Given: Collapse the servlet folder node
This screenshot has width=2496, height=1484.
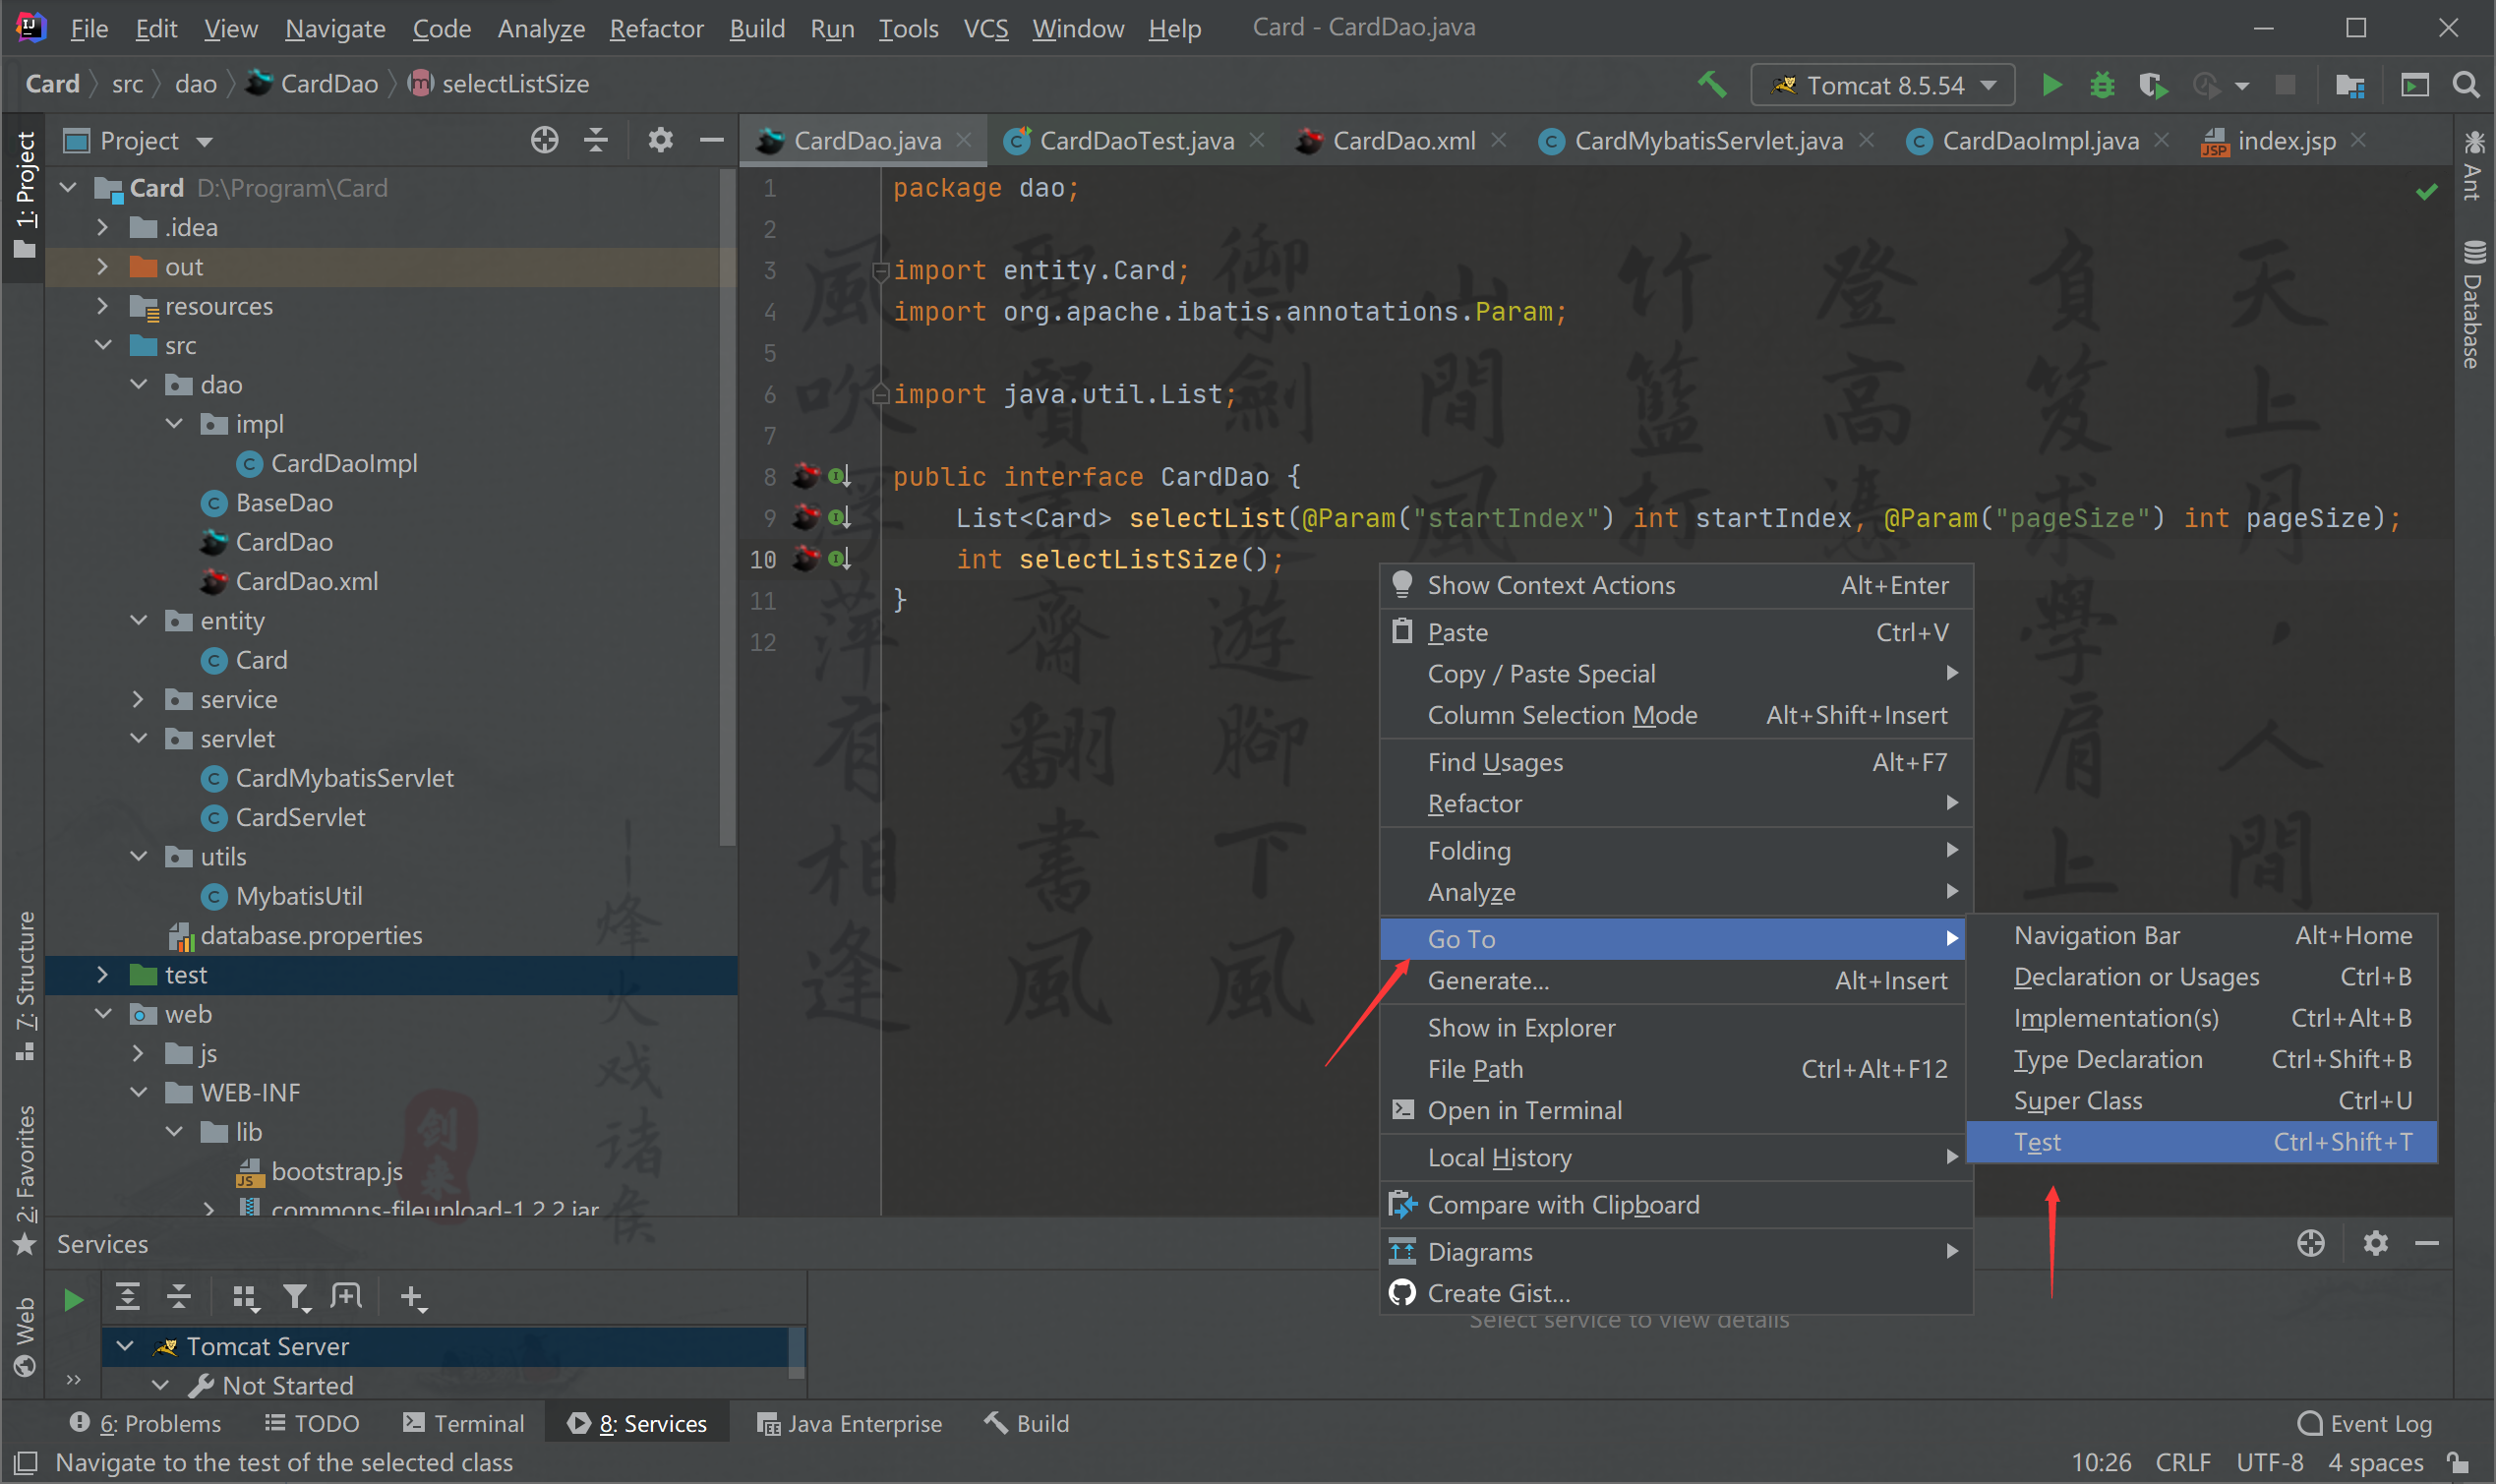Looking at the screenshot, I should point(139,739).
